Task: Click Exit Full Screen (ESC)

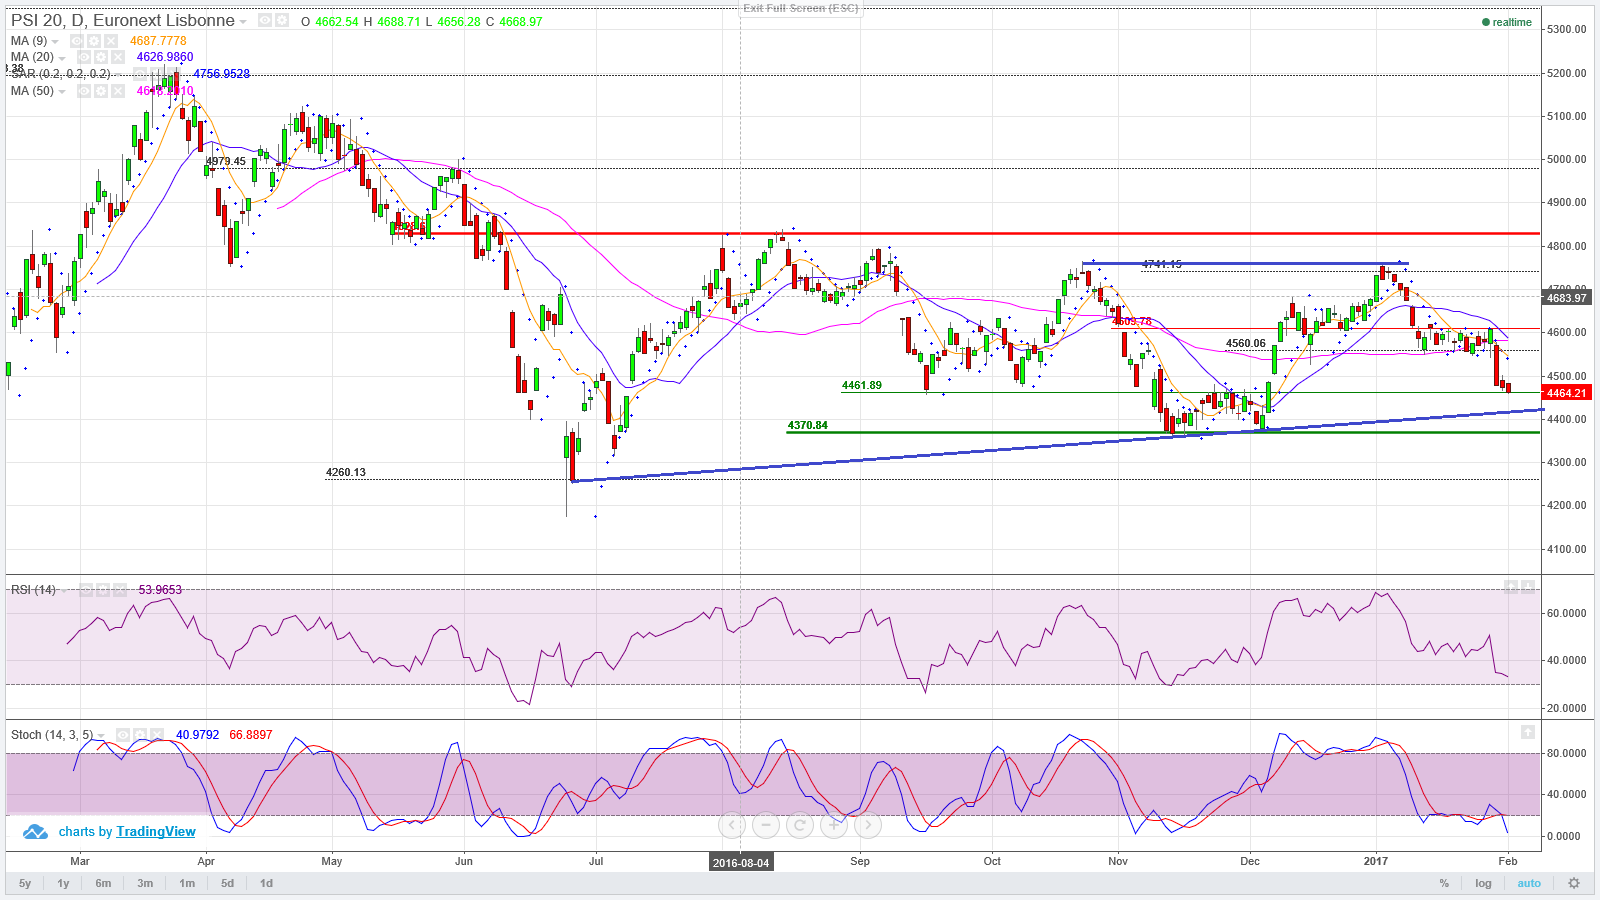Action: click(x=800, y=8)
